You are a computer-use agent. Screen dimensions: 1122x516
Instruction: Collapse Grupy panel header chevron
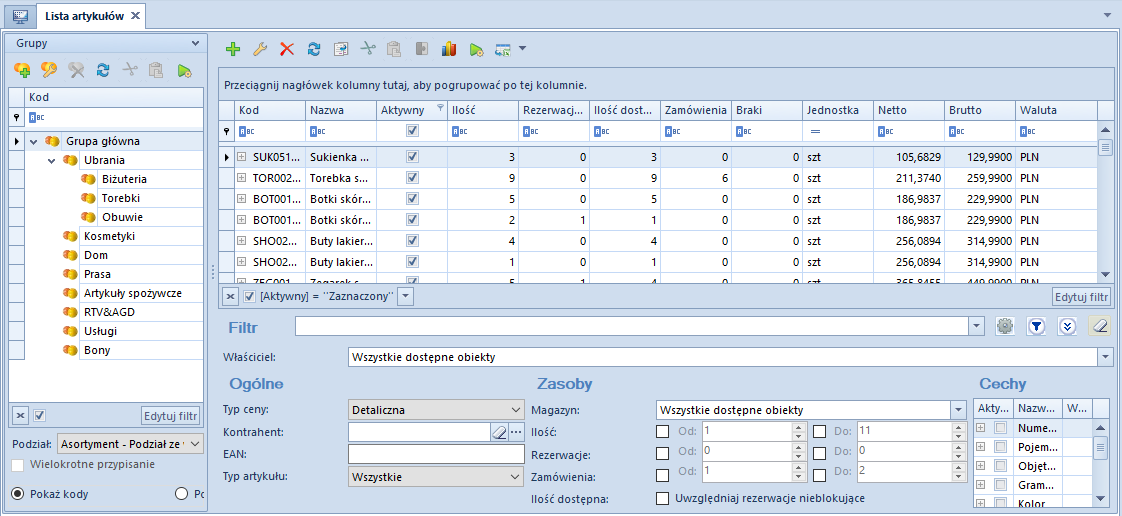pyautogui.click(x=195, y=44)
